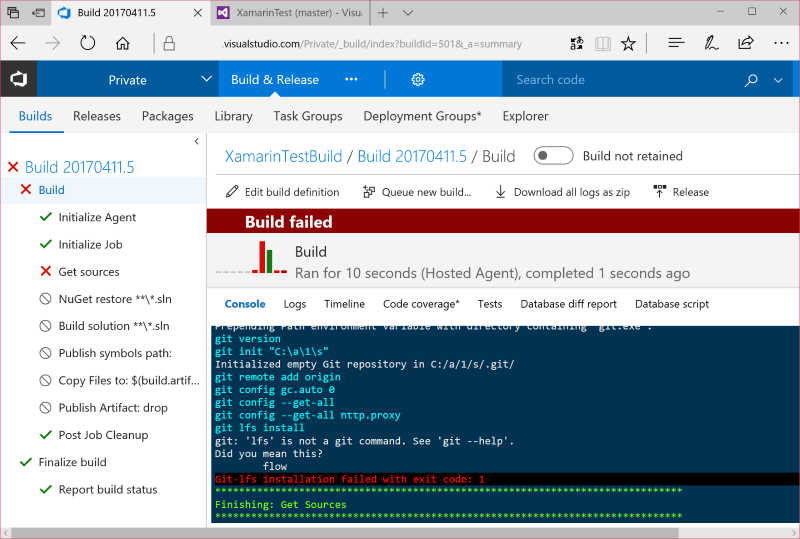This screenshot has width=800, height=539.
Task: Open the Database script tab
Action: point(672,304)
